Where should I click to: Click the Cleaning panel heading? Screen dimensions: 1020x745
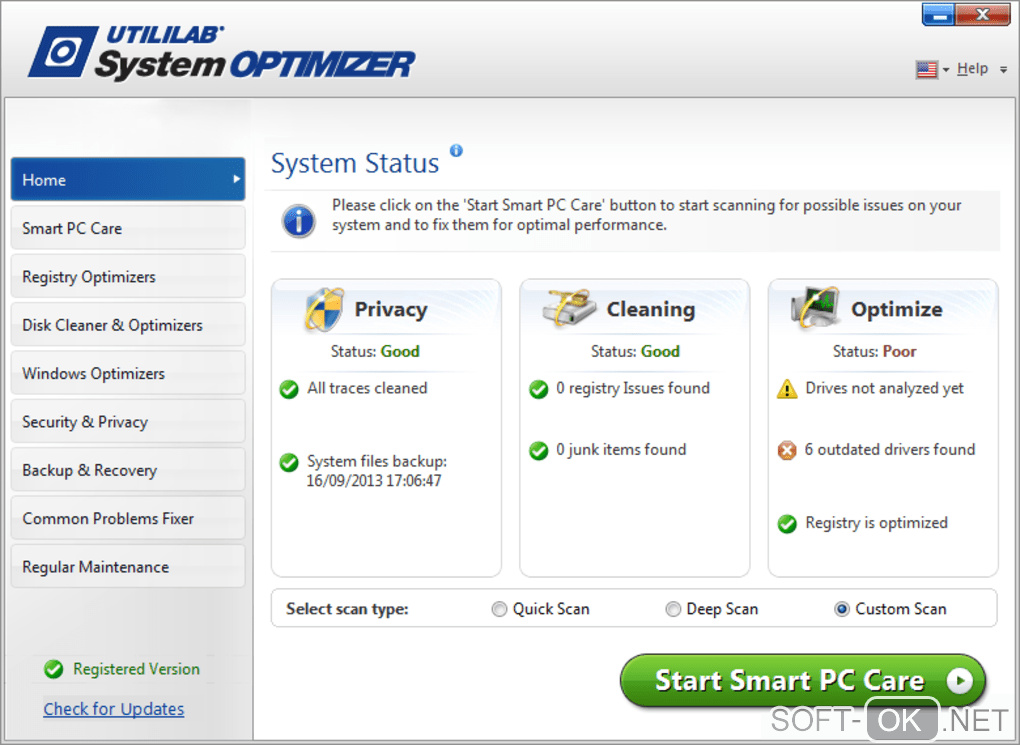tap(651, 309)
